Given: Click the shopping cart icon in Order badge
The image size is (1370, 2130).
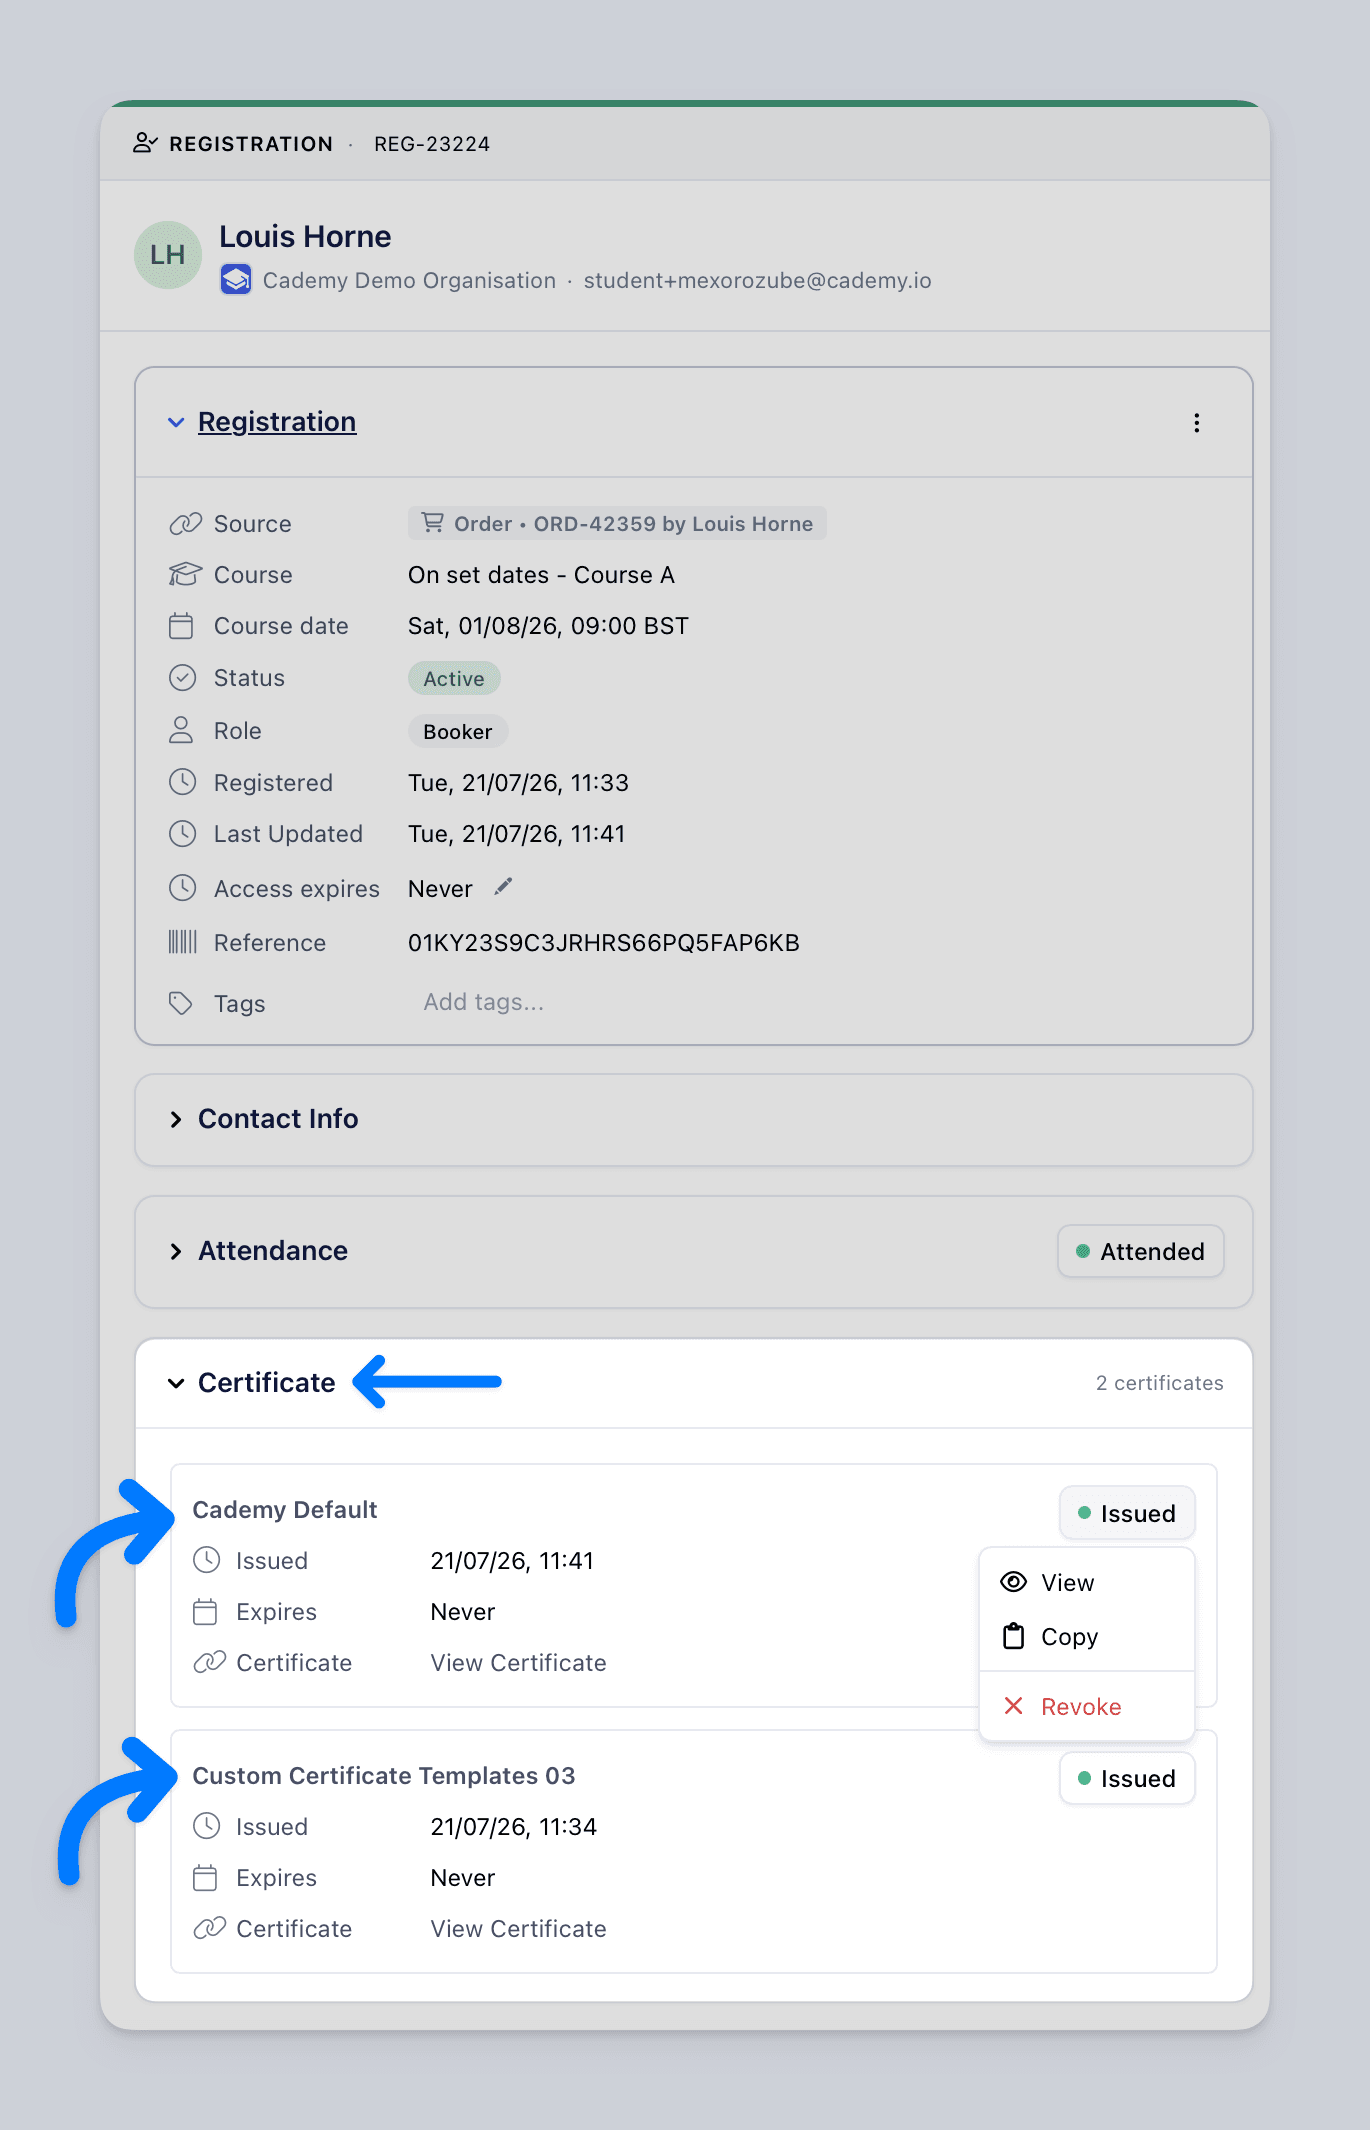Looking at the screenshot, I should point(432,523).
